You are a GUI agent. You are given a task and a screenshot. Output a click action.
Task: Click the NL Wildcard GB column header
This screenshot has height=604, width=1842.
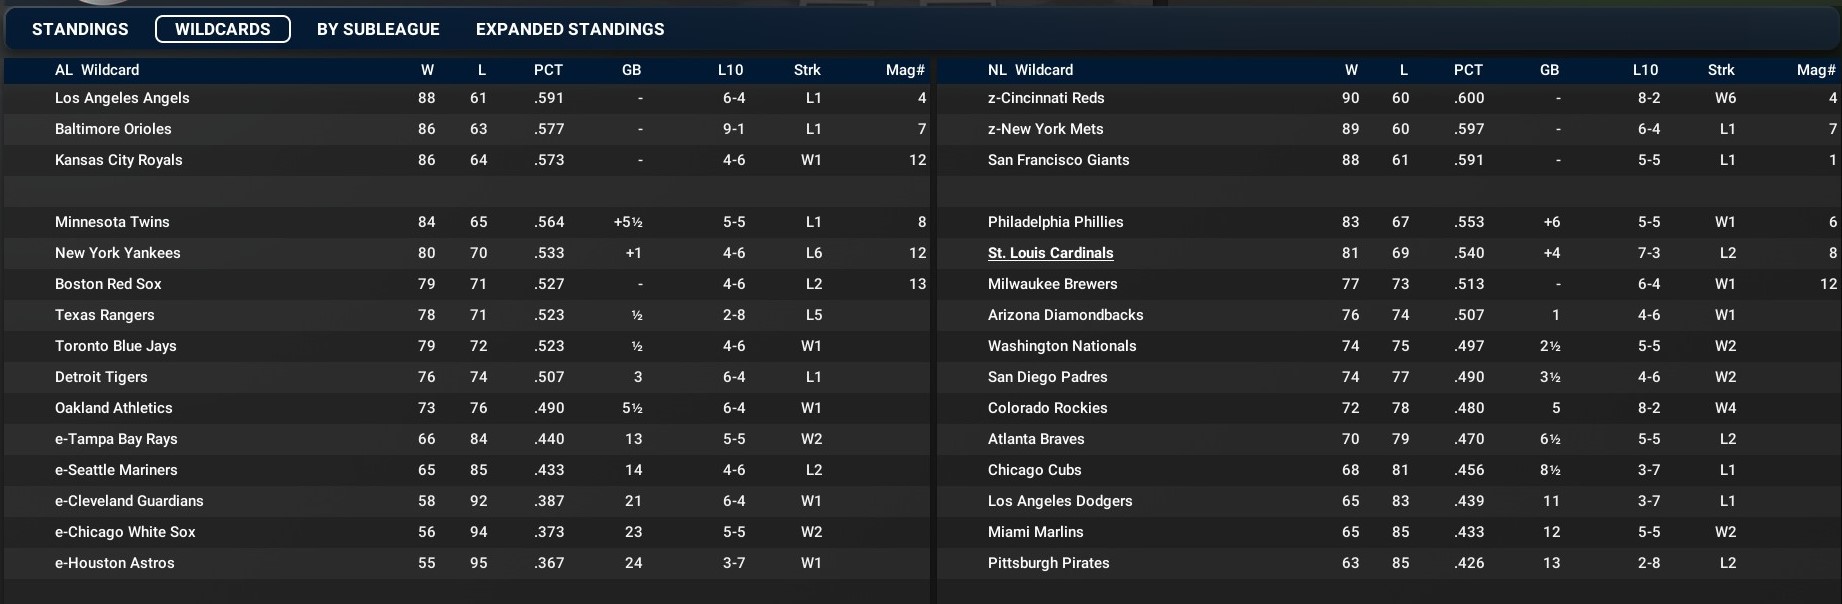[x=1549, y=70]
